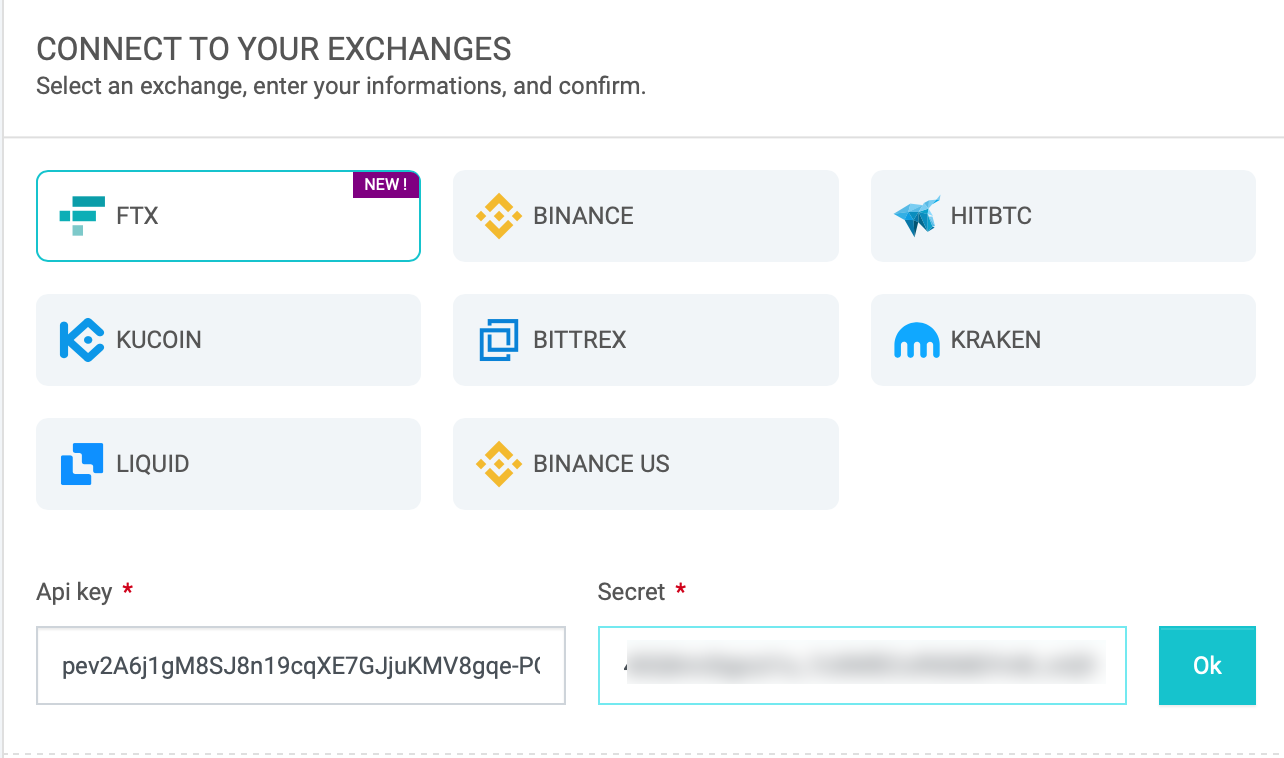Image resolution: width=1284 pixels, height=758 pixels.
Task: Click the Bittrex square logo icon
Action: [499, 340]
